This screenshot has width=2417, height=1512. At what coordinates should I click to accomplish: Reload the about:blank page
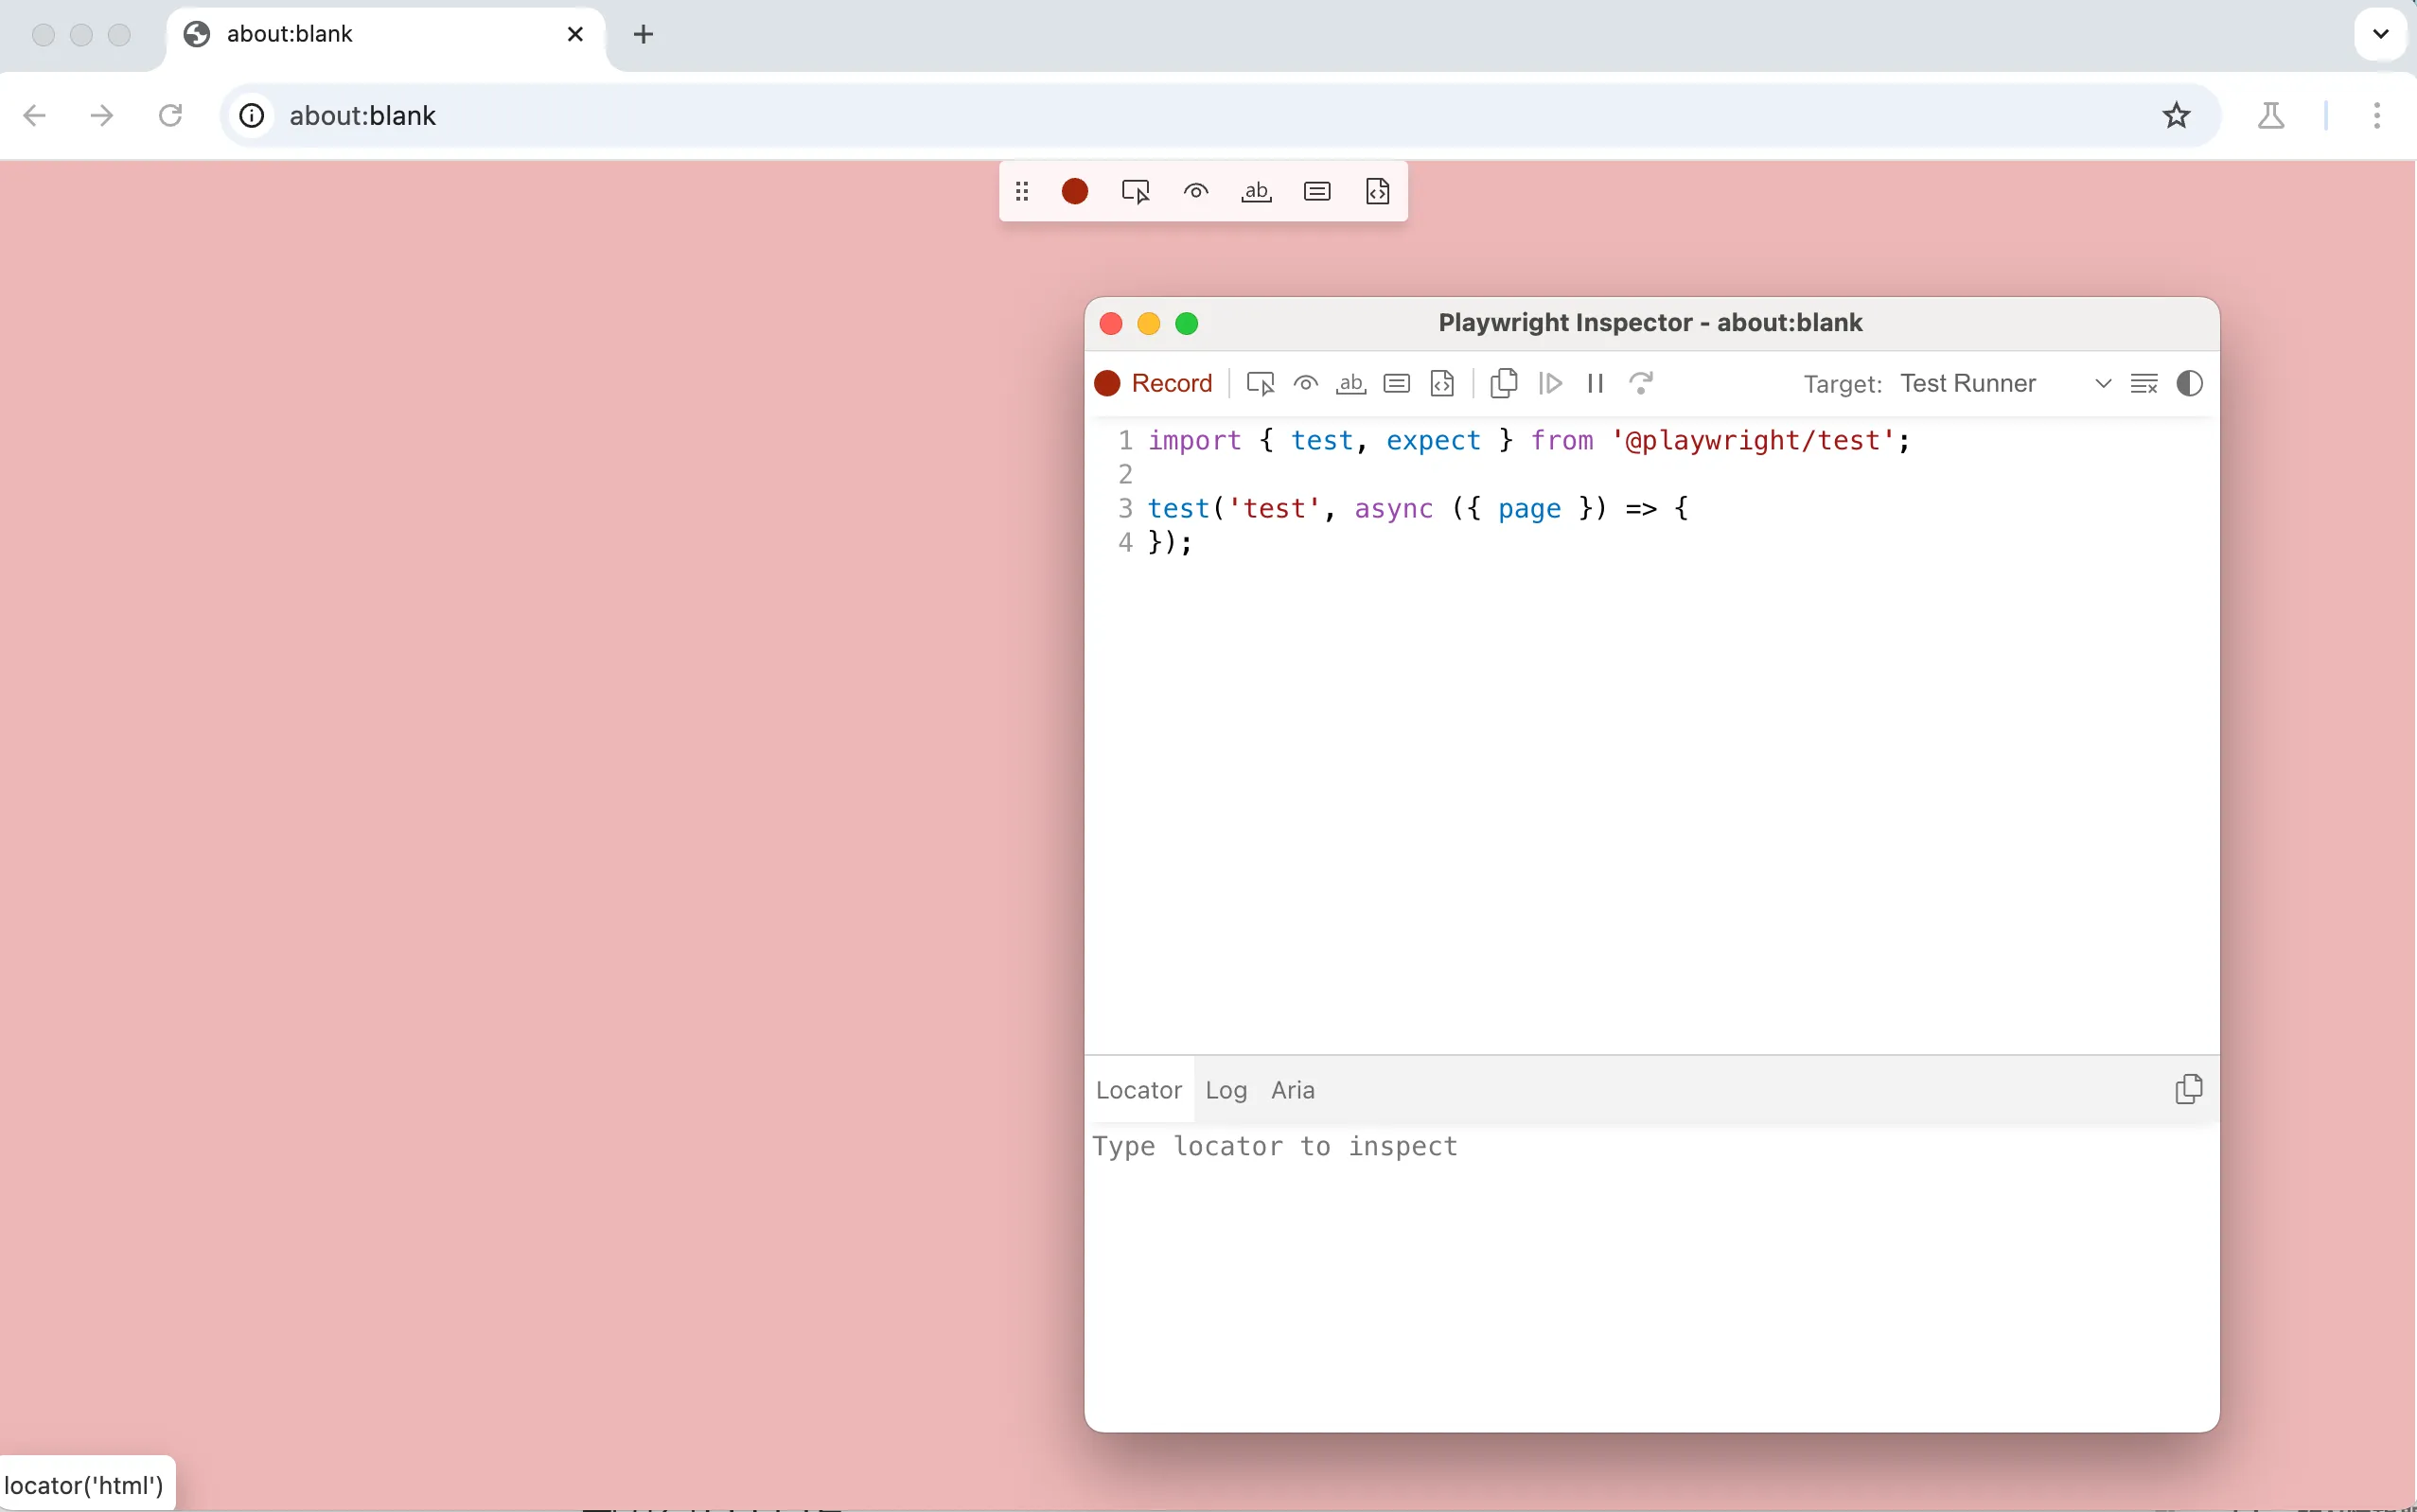point(170,116)
